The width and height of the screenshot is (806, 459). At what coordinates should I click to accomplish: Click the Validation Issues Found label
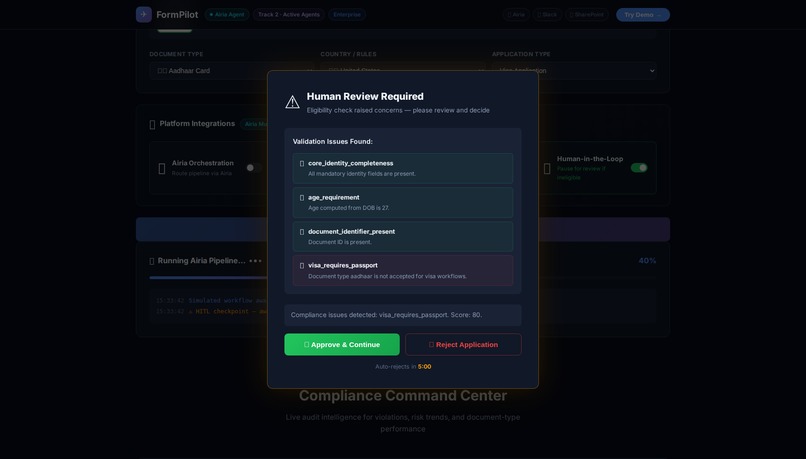click(333, 141)
